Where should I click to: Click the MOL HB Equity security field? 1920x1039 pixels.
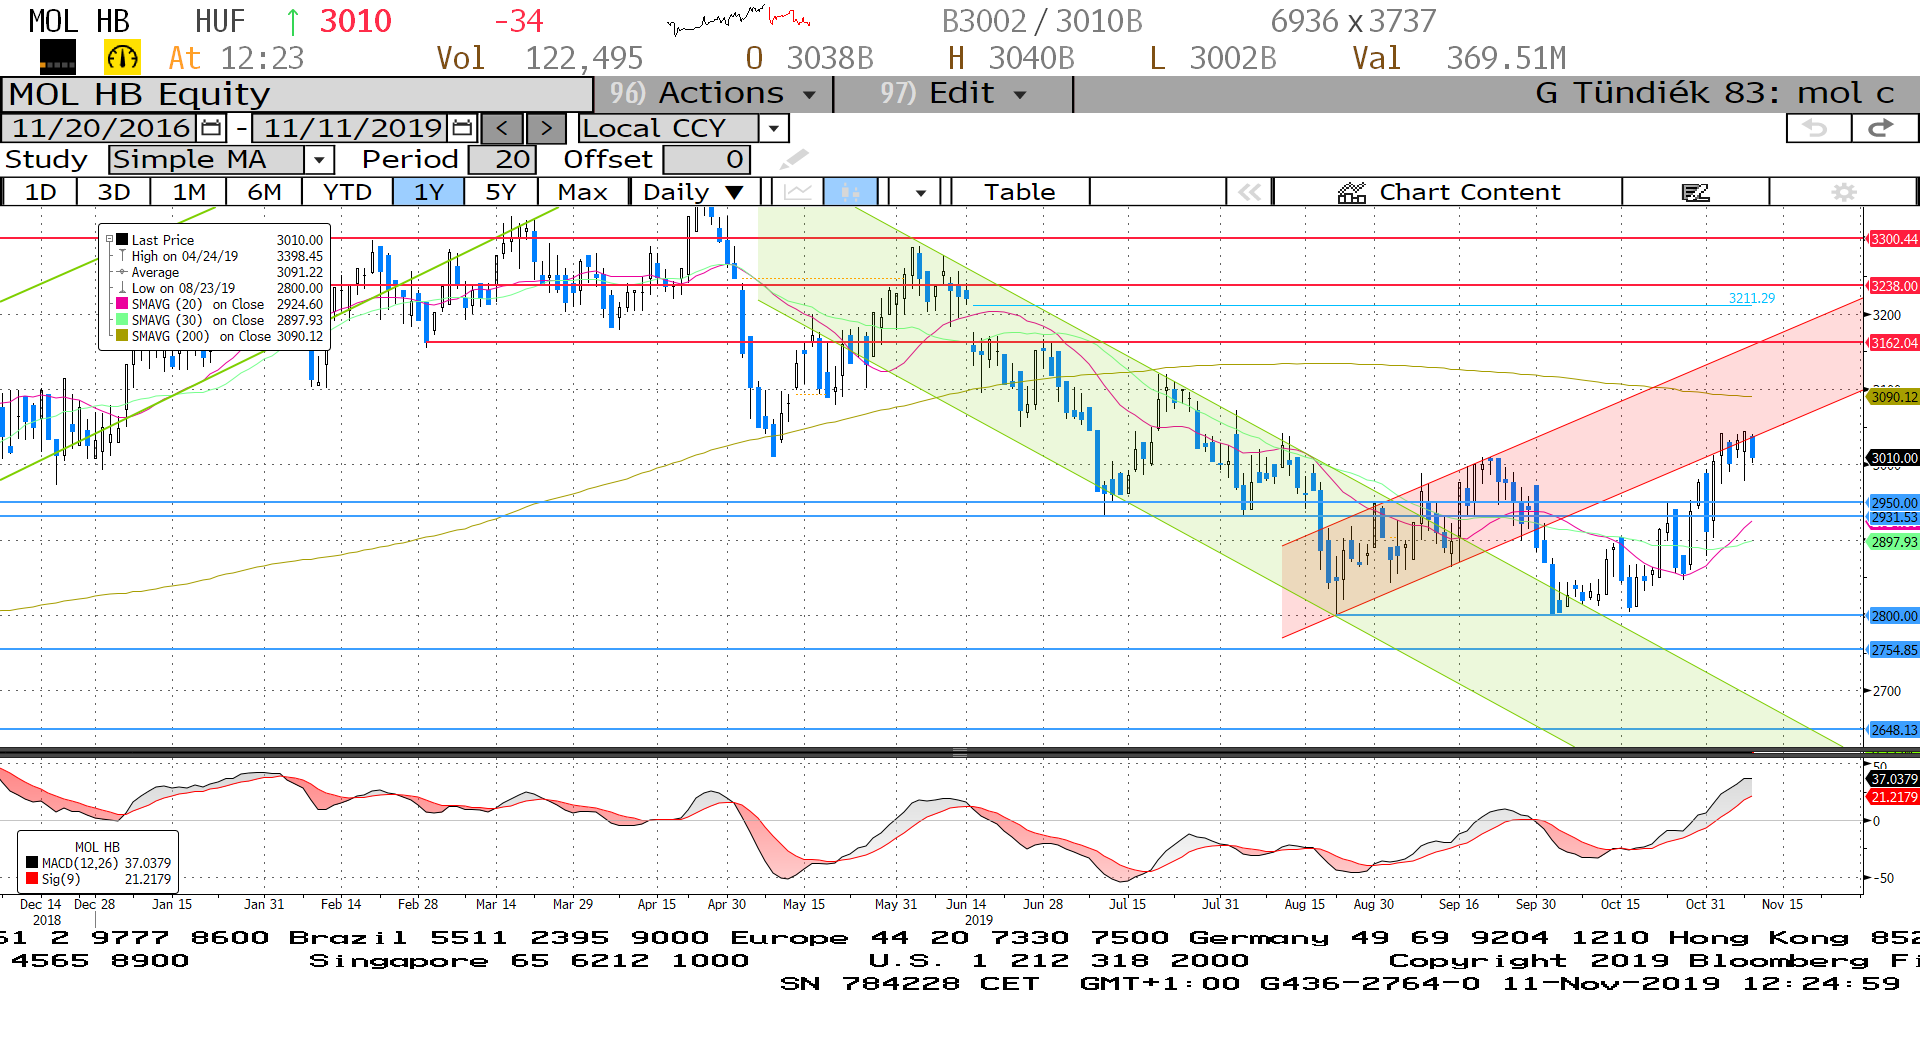298,94
